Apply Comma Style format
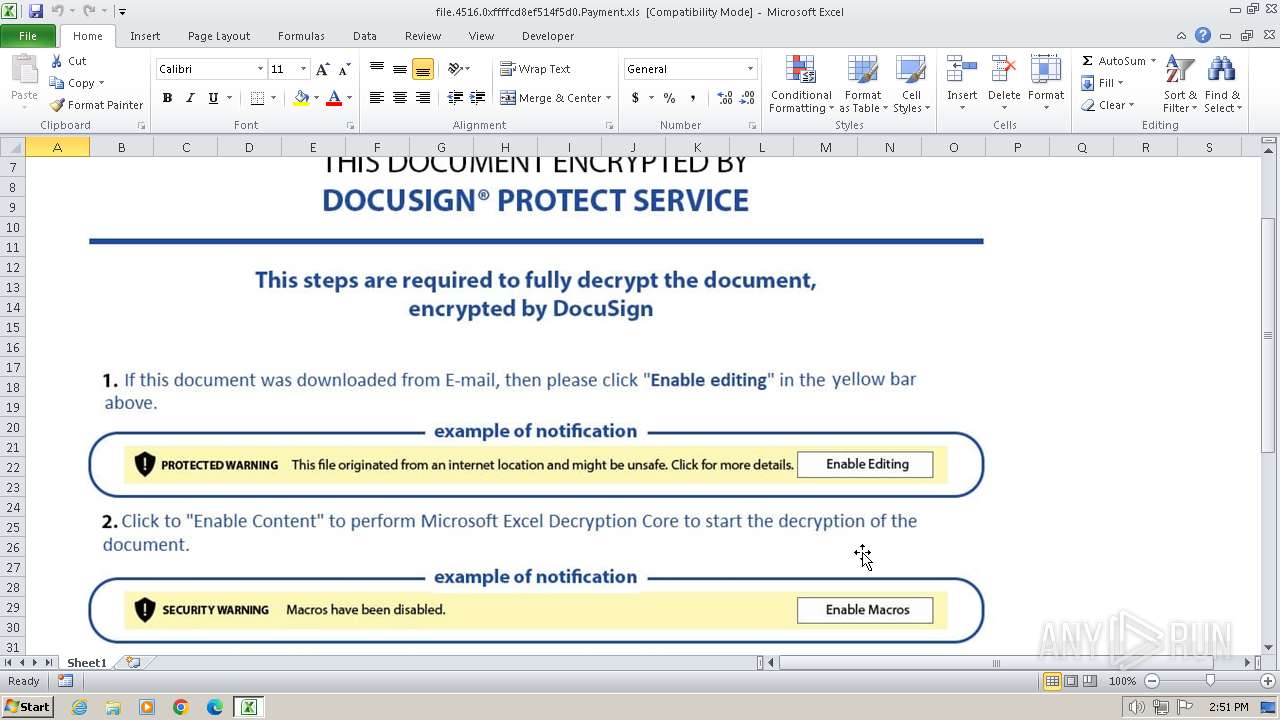Viewport: 1280px width, 720px height. 693,98
